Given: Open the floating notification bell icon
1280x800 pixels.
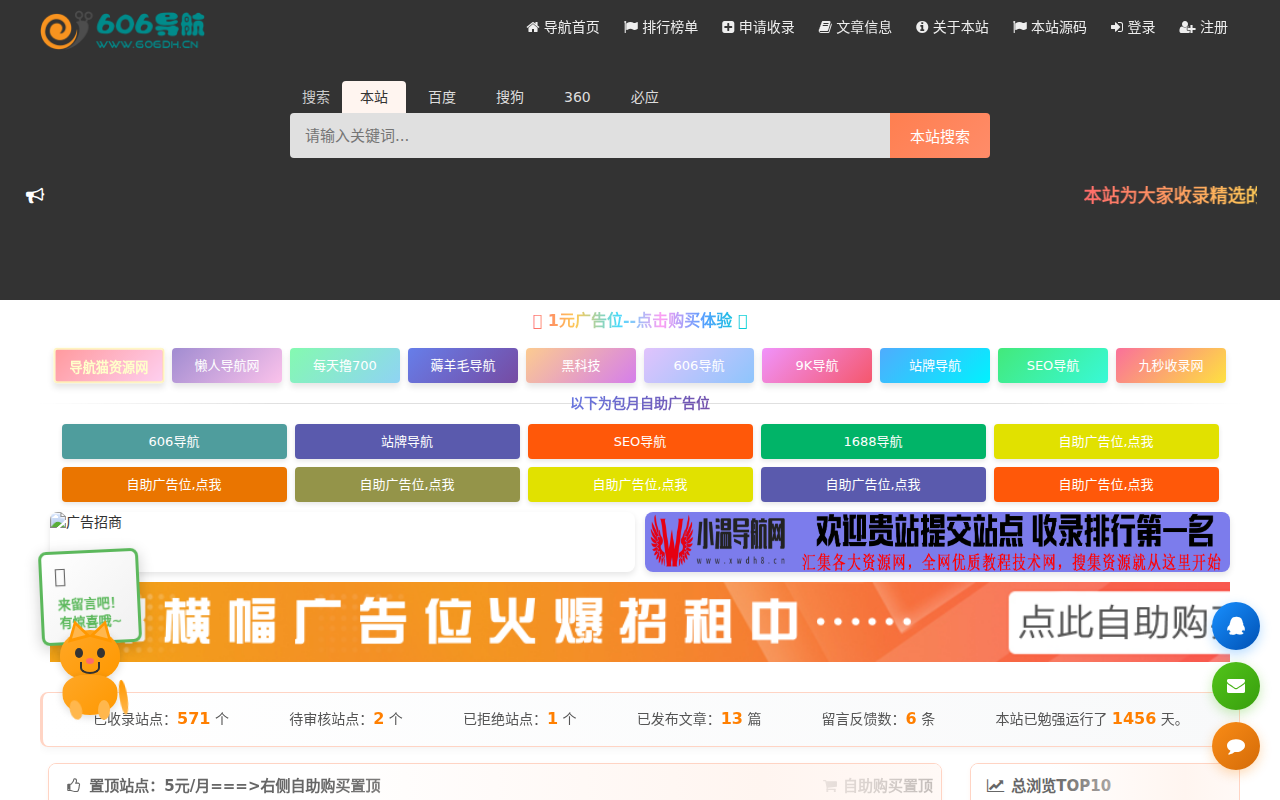Looking at the screenshot, I should click(1236, 626).
